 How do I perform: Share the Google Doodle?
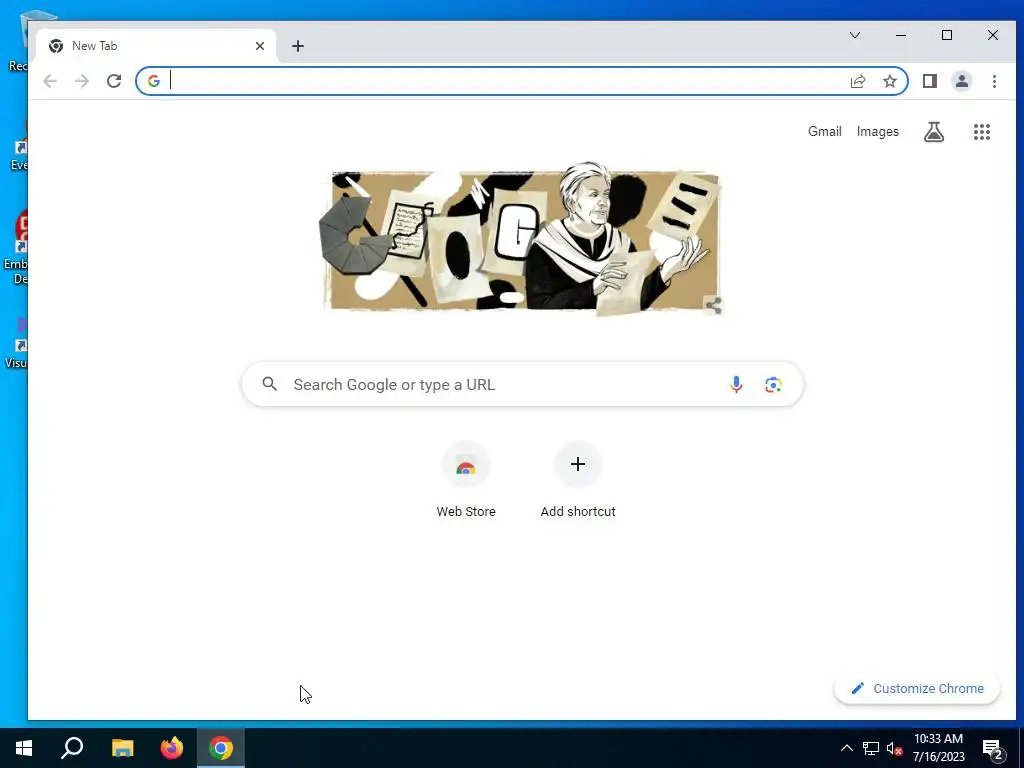(x=713, y=305)
